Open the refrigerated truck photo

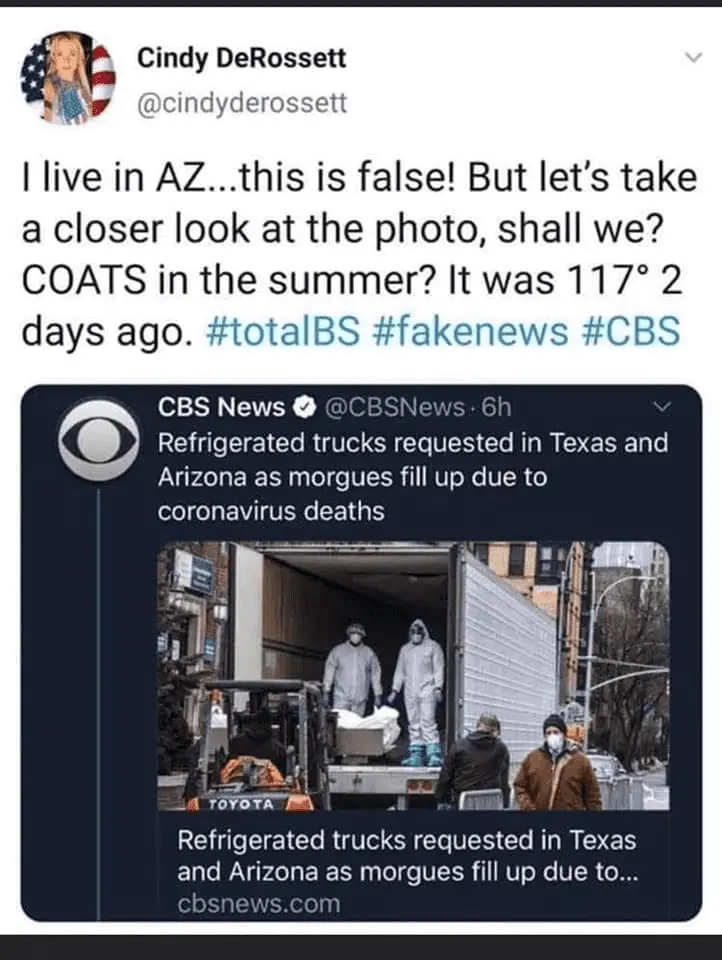click(x=412, y=676)
